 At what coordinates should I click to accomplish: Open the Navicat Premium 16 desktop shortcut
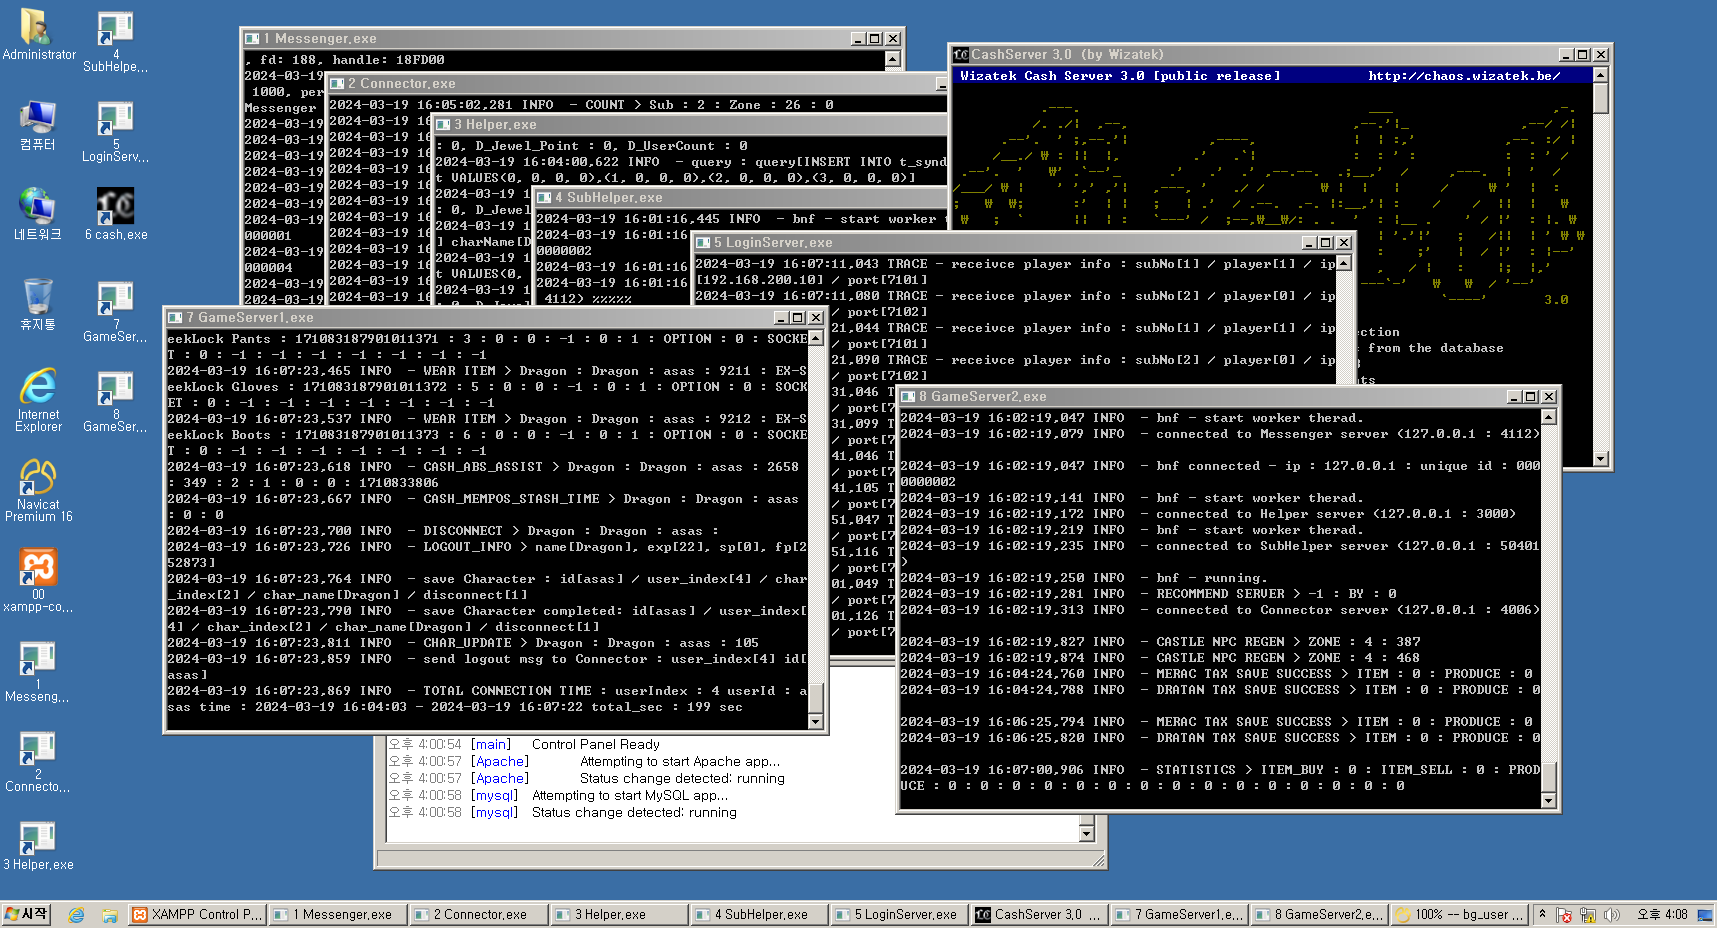tap(38, 480)
